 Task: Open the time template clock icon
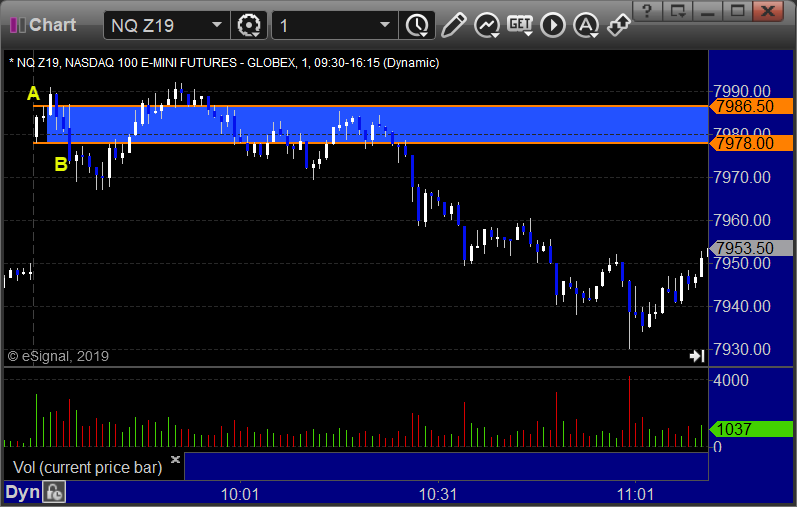[417, 25]
